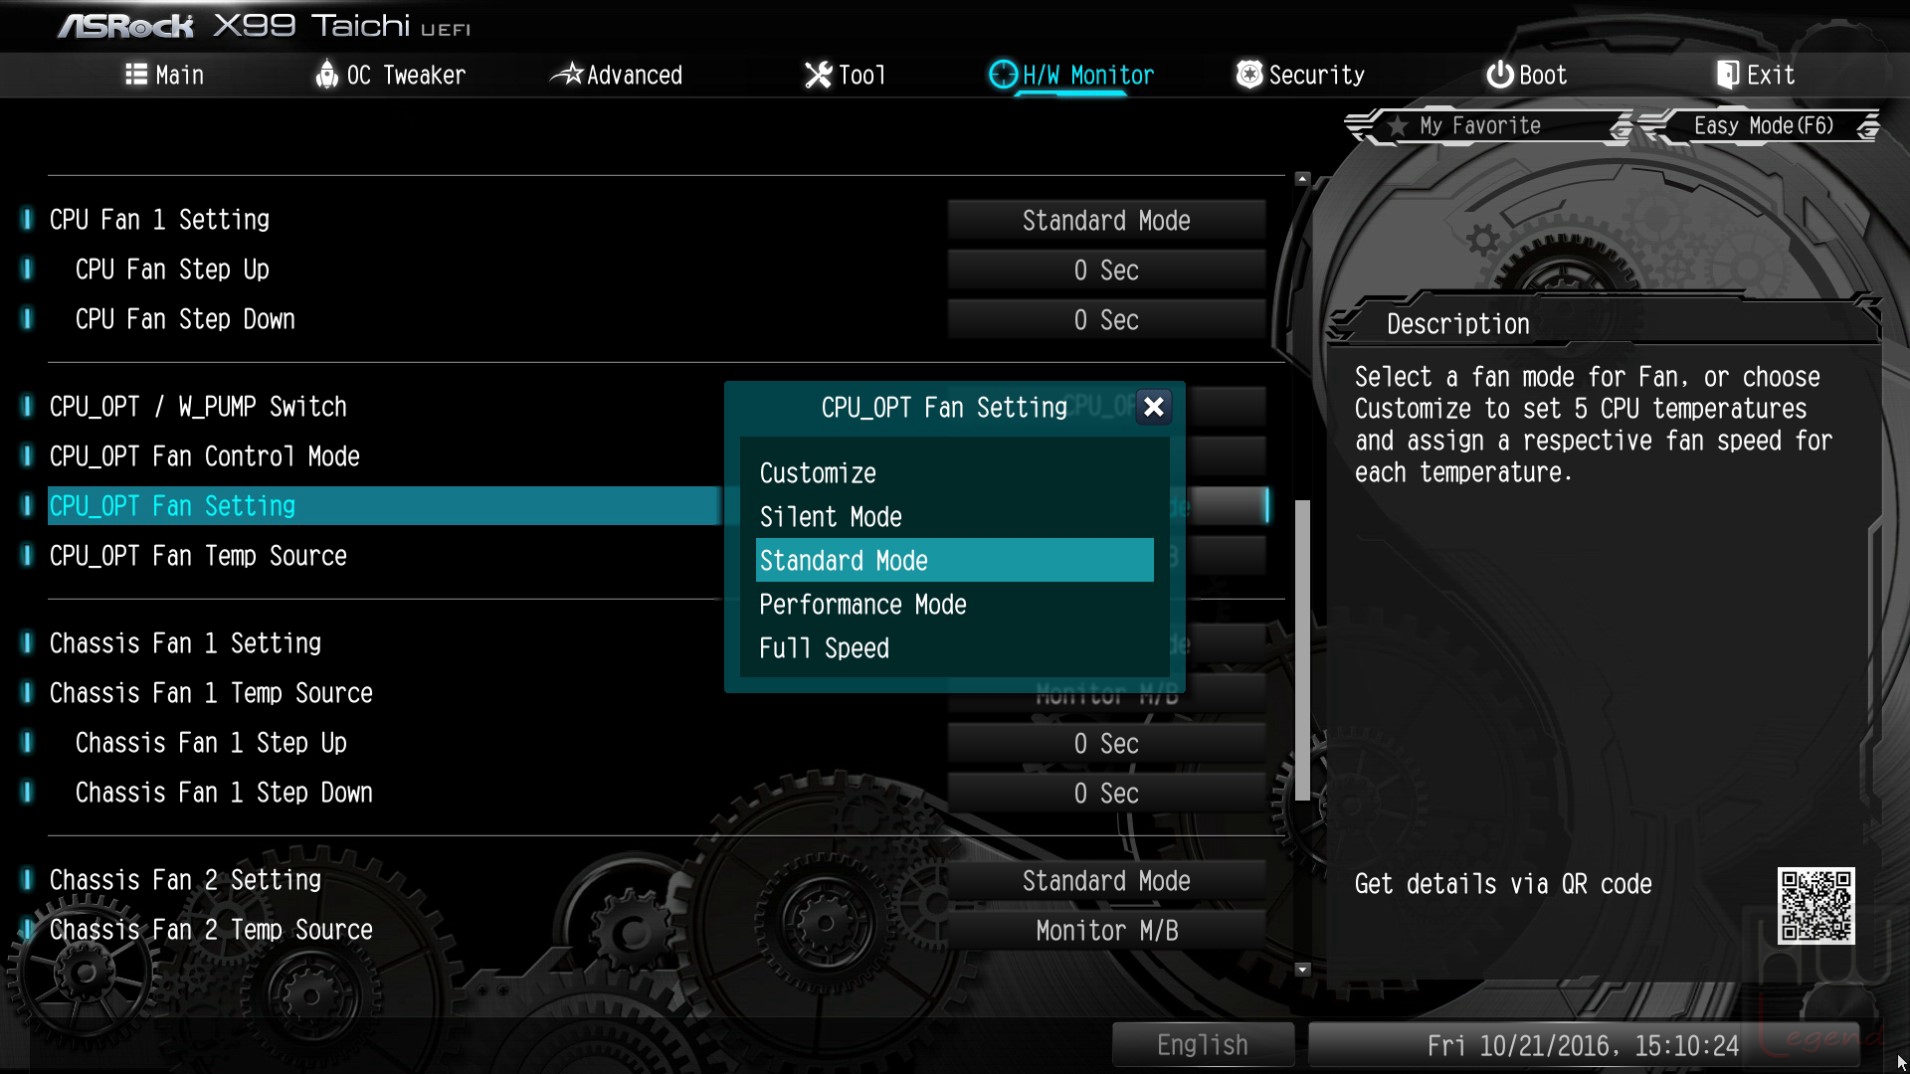Viewport: 1910px width, 1074px height.
Task: Open the QR code details image
Action: click(1815, 906)
